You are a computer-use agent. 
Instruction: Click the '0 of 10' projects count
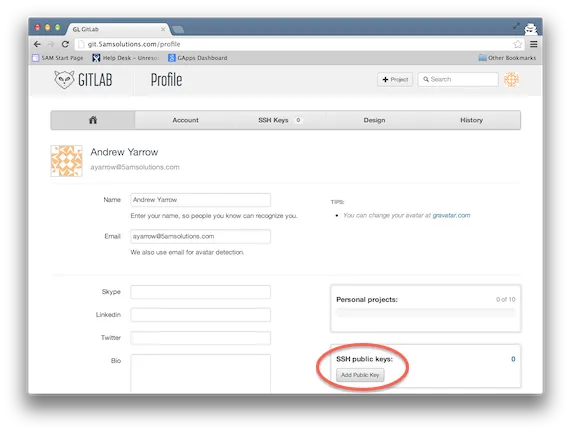(505, 299)
